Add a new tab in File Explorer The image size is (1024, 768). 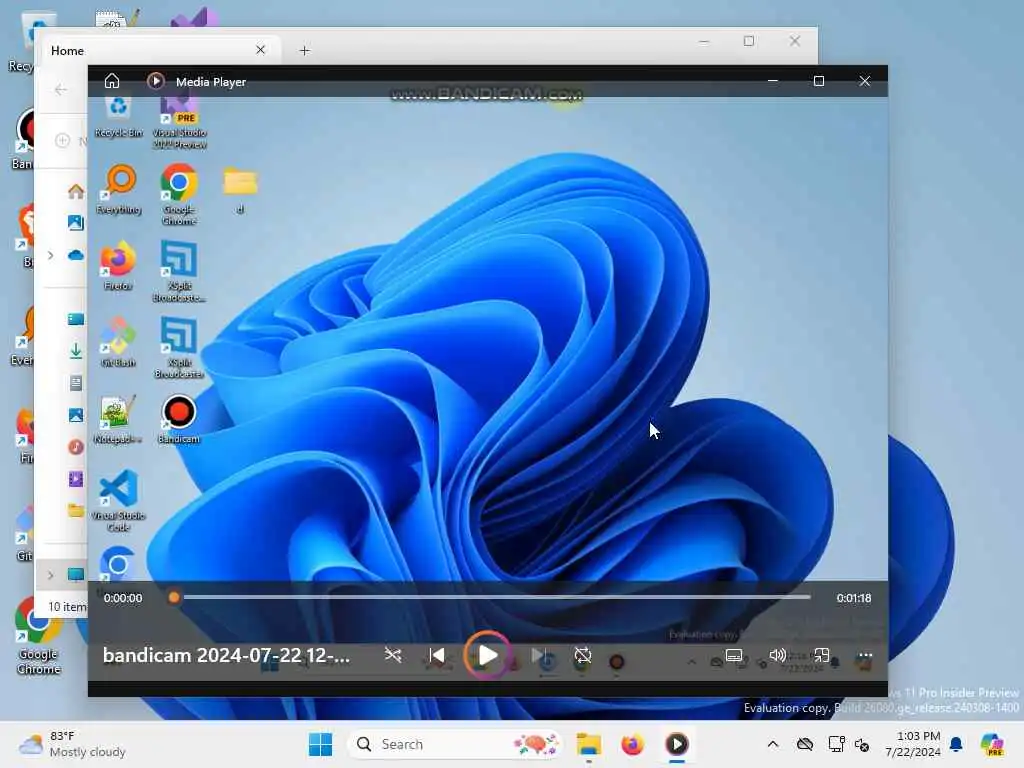pos(304,50)
